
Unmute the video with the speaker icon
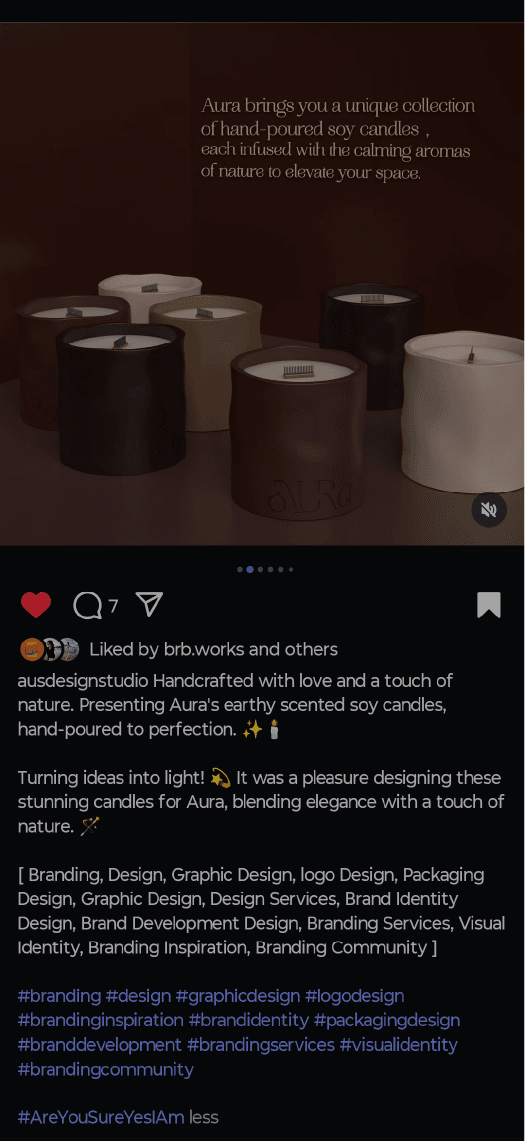click(x=489, y=509)
